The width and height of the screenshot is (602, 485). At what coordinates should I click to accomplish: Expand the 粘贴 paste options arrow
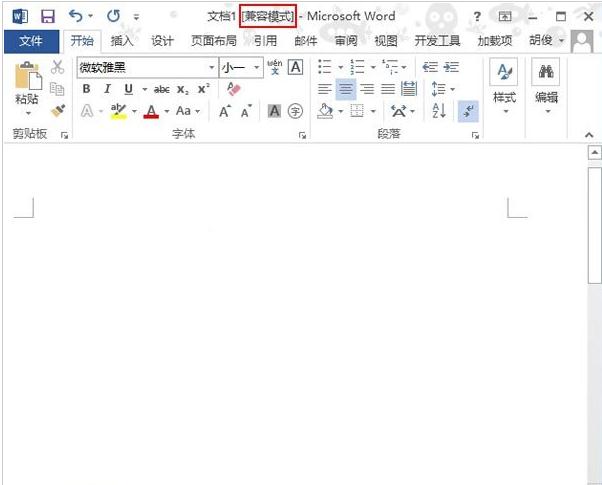point(28,113)
